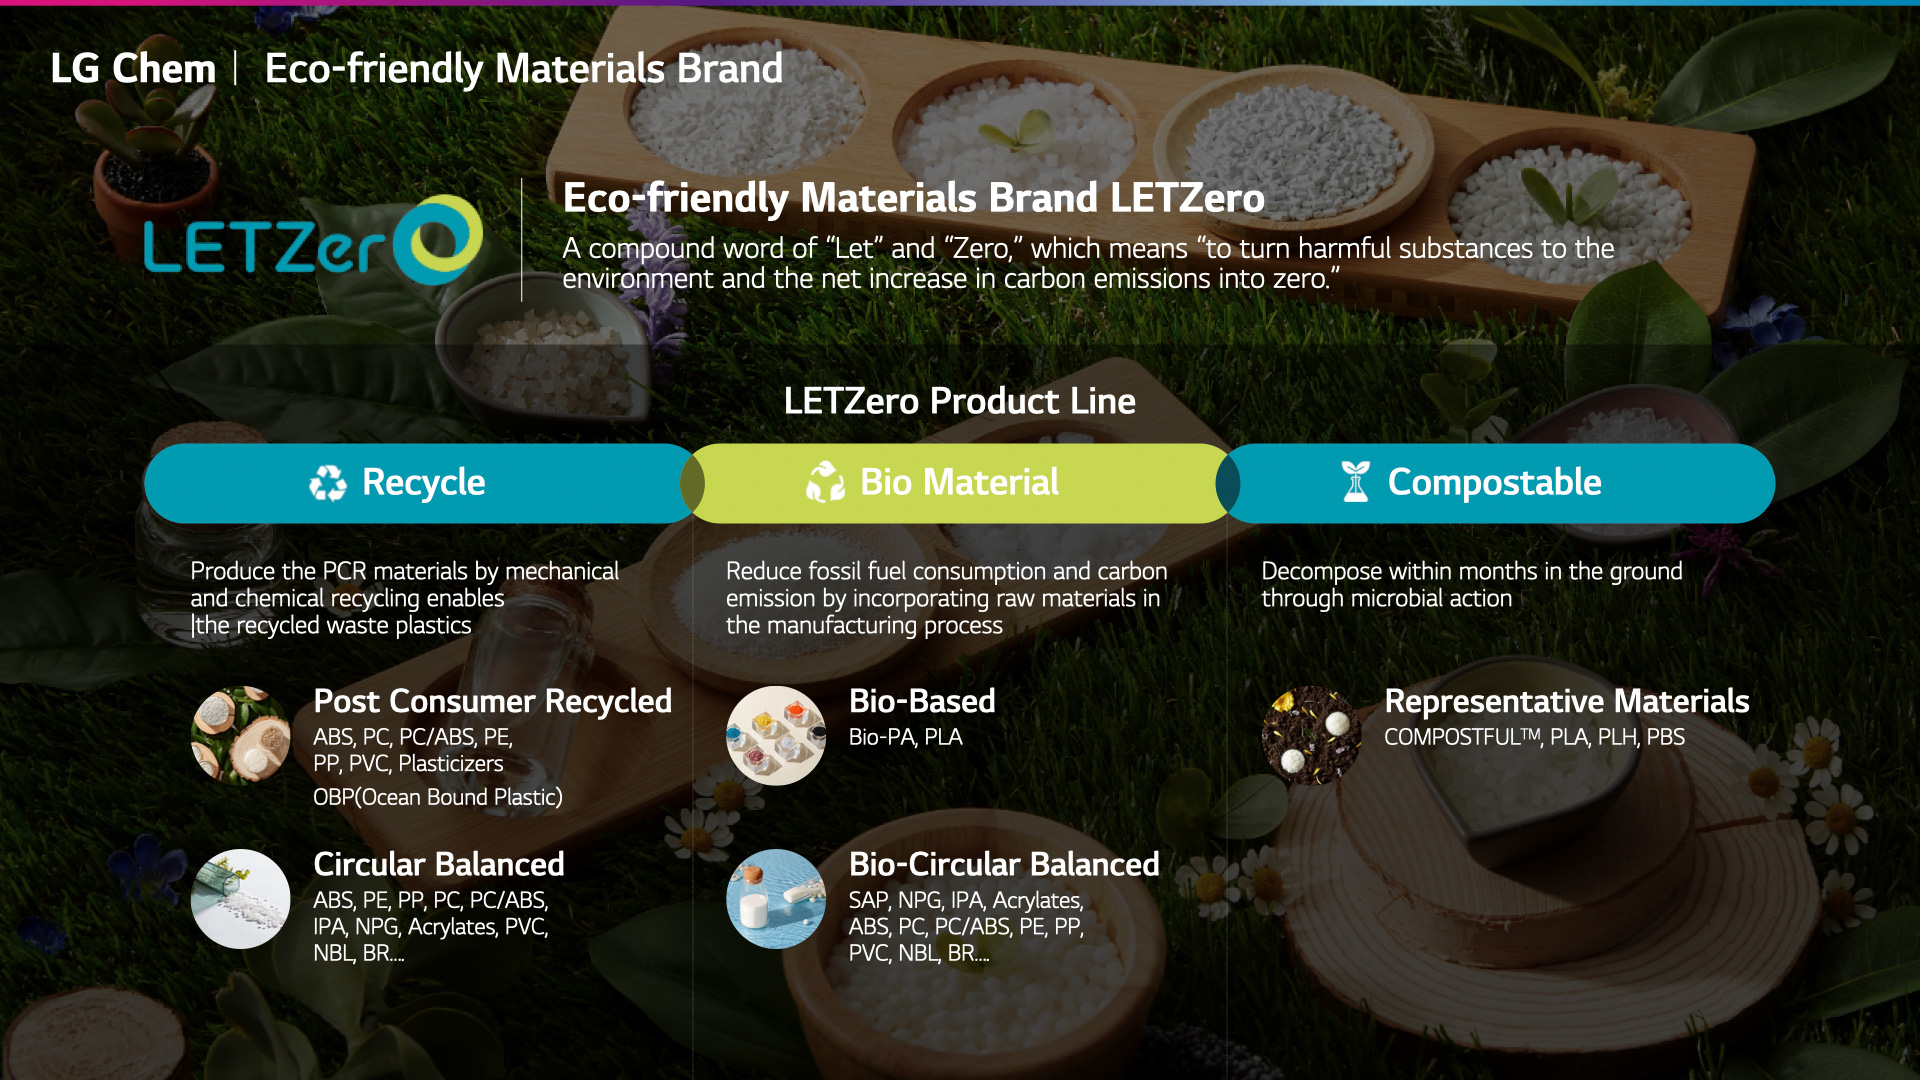Open the Representative Materials soil image
Image resolution: width=1920 pixels, height=1080 pixels.
(1311, 735)
